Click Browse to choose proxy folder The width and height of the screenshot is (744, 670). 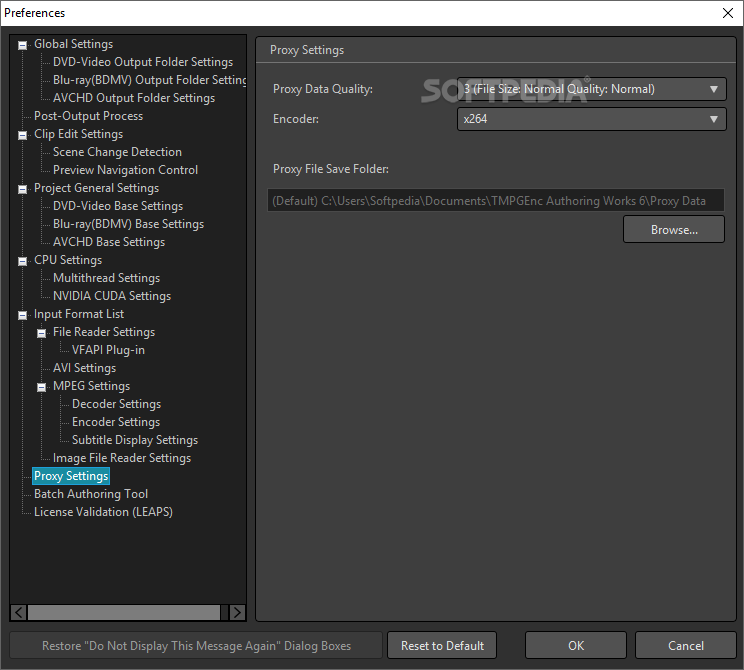[674, 230]
